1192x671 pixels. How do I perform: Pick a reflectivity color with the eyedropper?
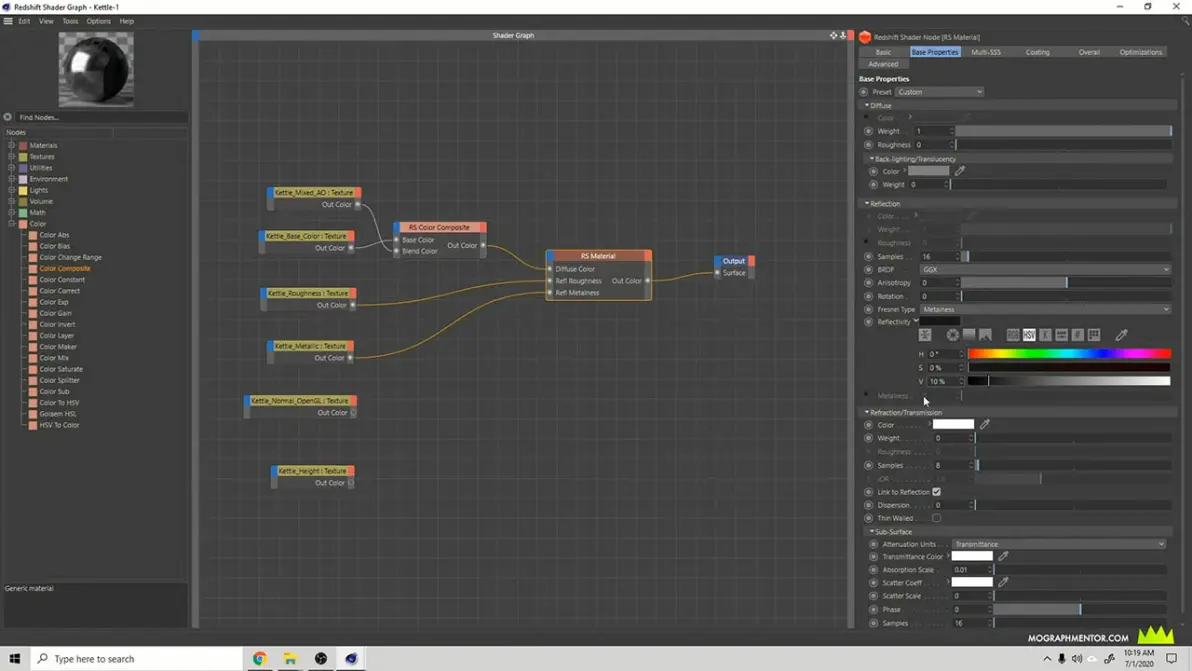1121,335
